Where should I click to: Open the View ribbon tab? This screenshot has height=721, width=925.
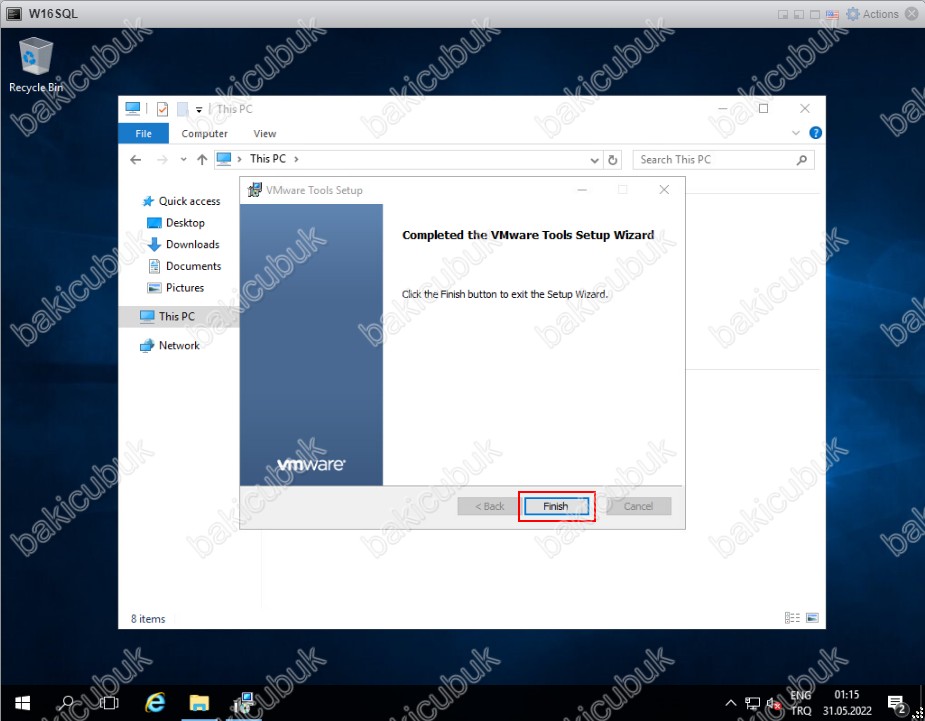pos(264,133)
